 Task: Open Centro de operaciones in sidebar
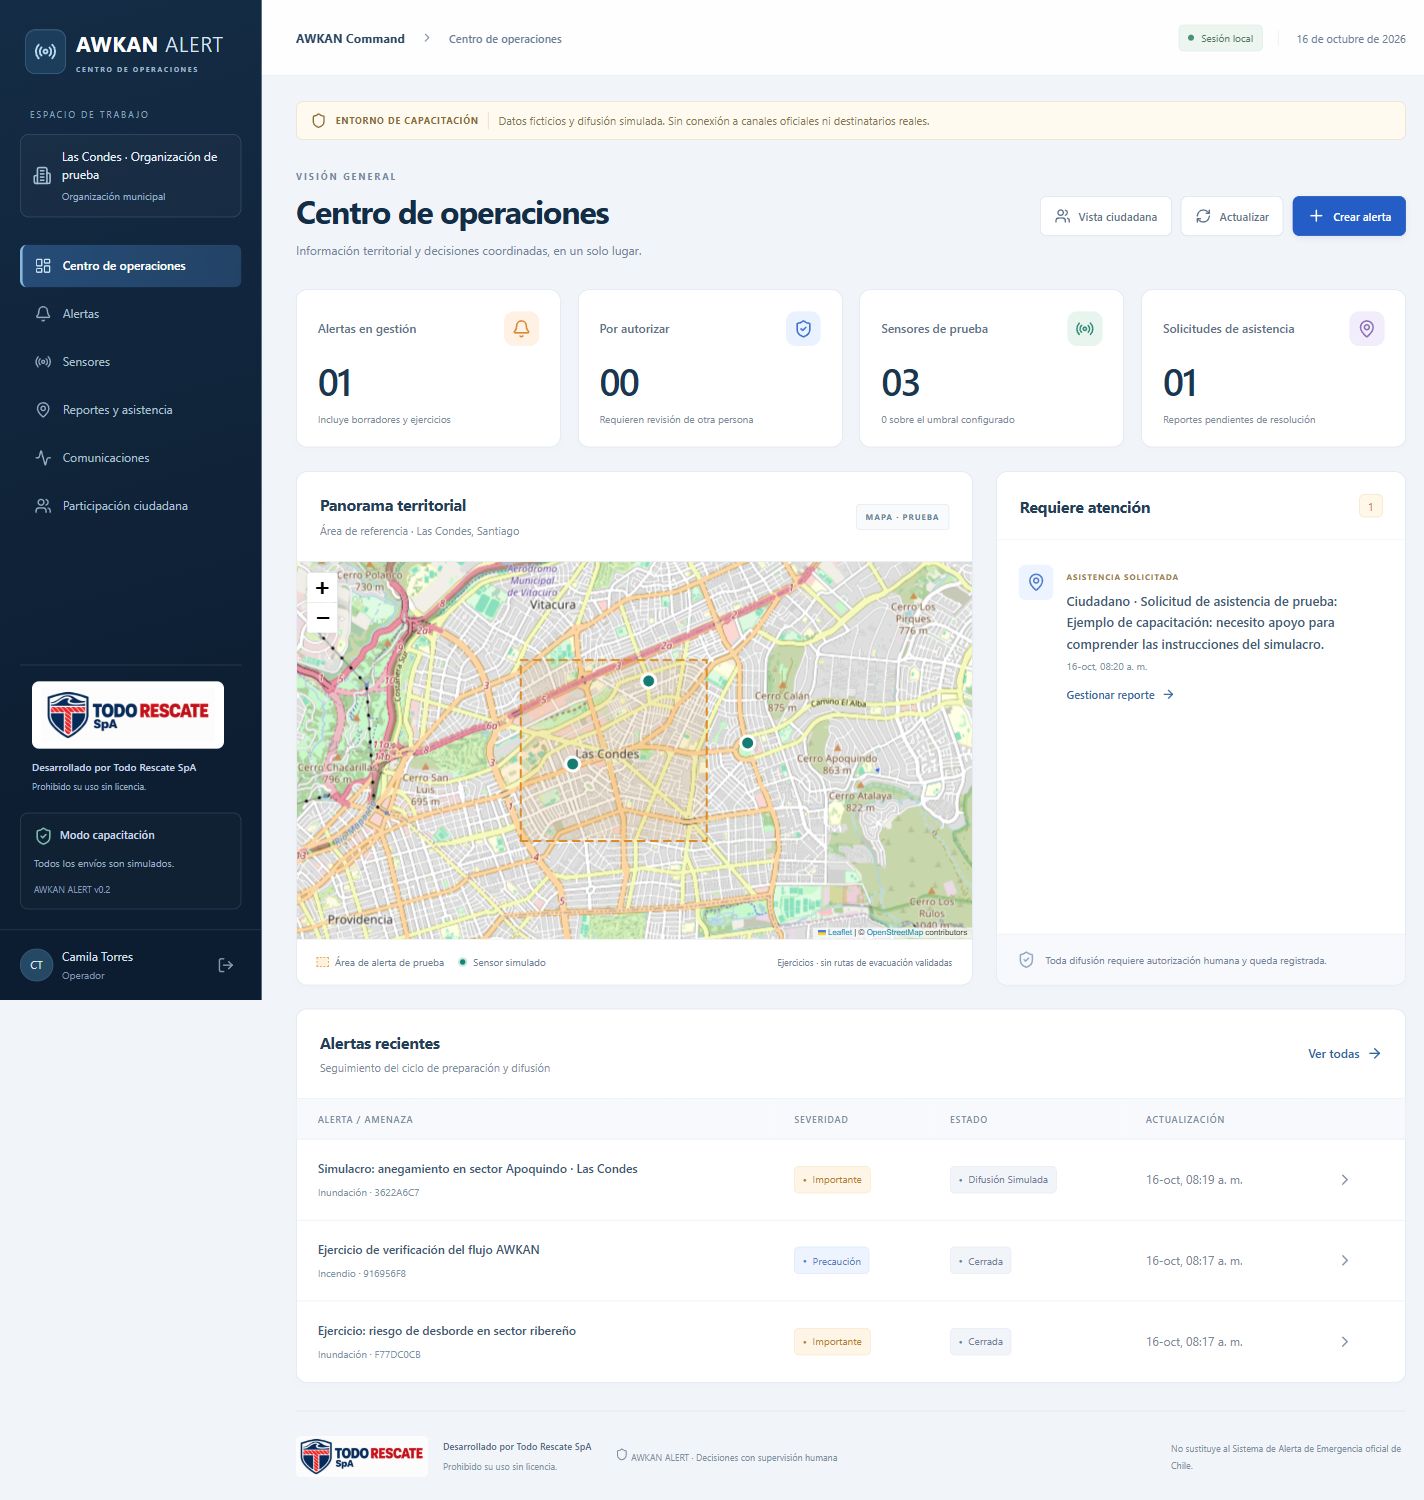[x=130, y=266]
